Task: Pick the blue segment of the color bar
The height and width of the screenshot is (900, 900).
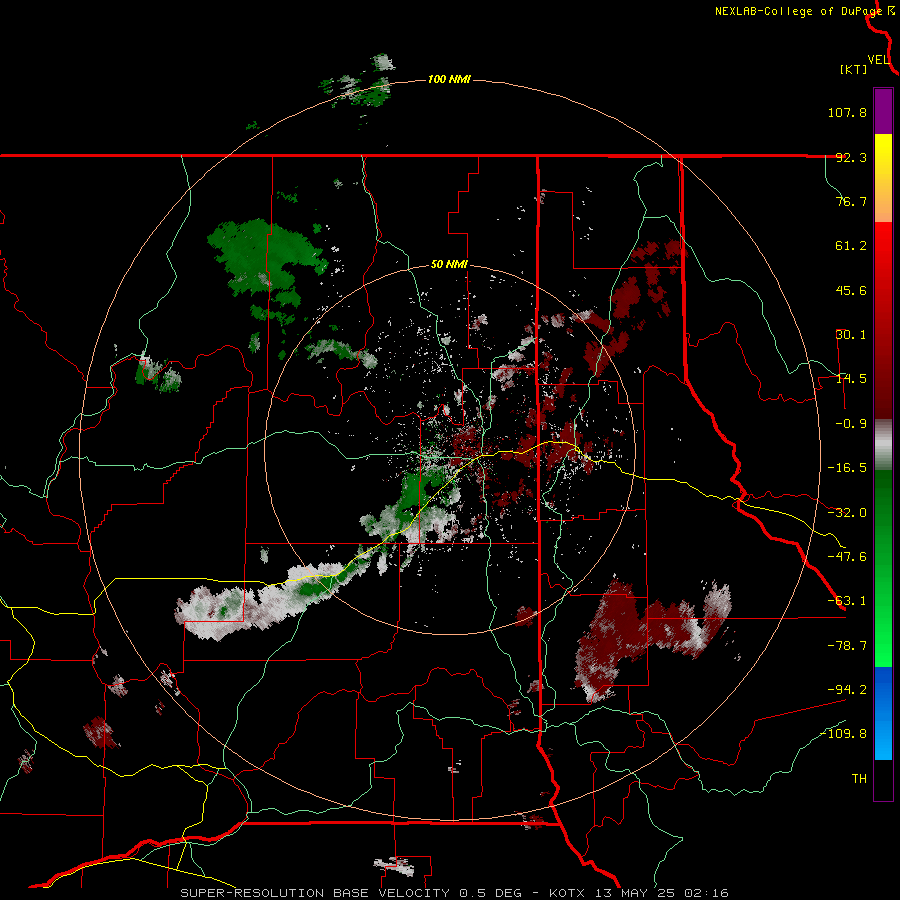Action: tap(883, 713)
